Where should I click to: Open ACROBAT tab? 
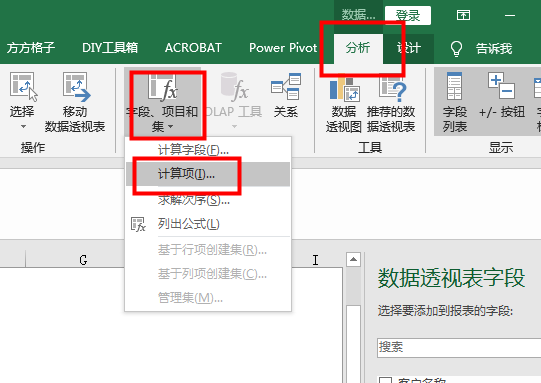(193, 48)
